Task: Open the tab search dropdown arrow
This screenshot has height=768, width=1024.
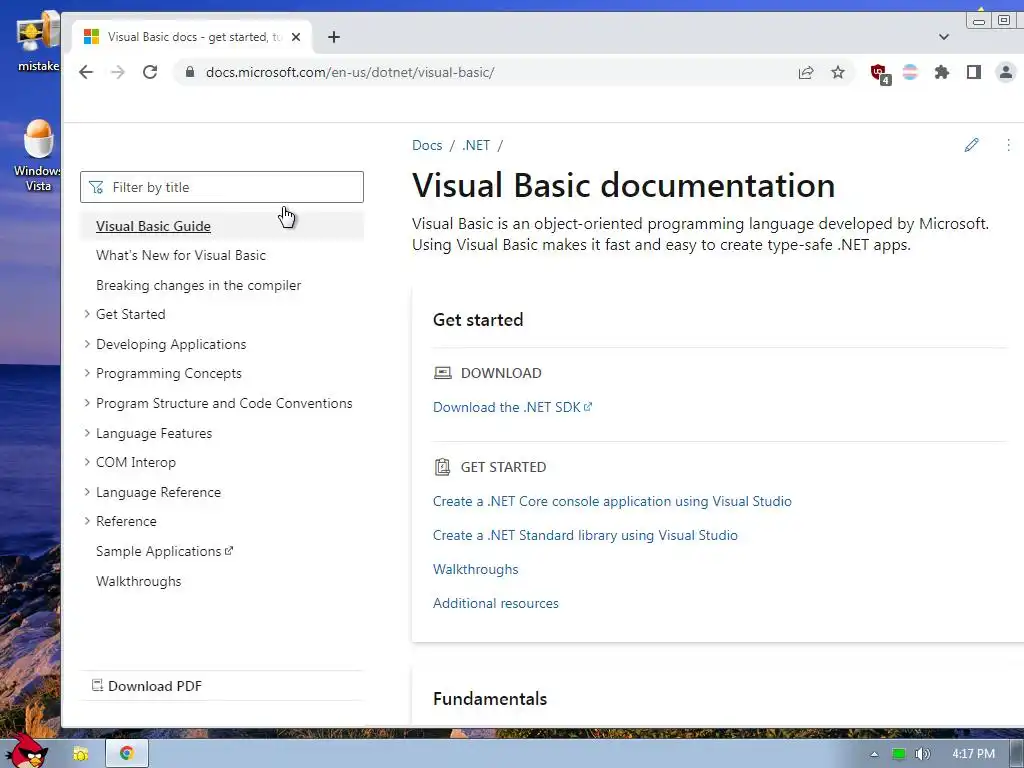Action: tap(944, 37)
